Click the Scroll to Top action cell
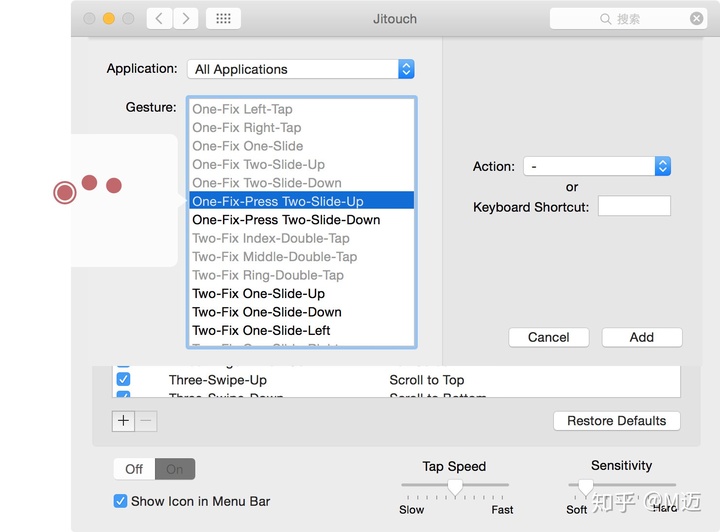 [427, 380]
